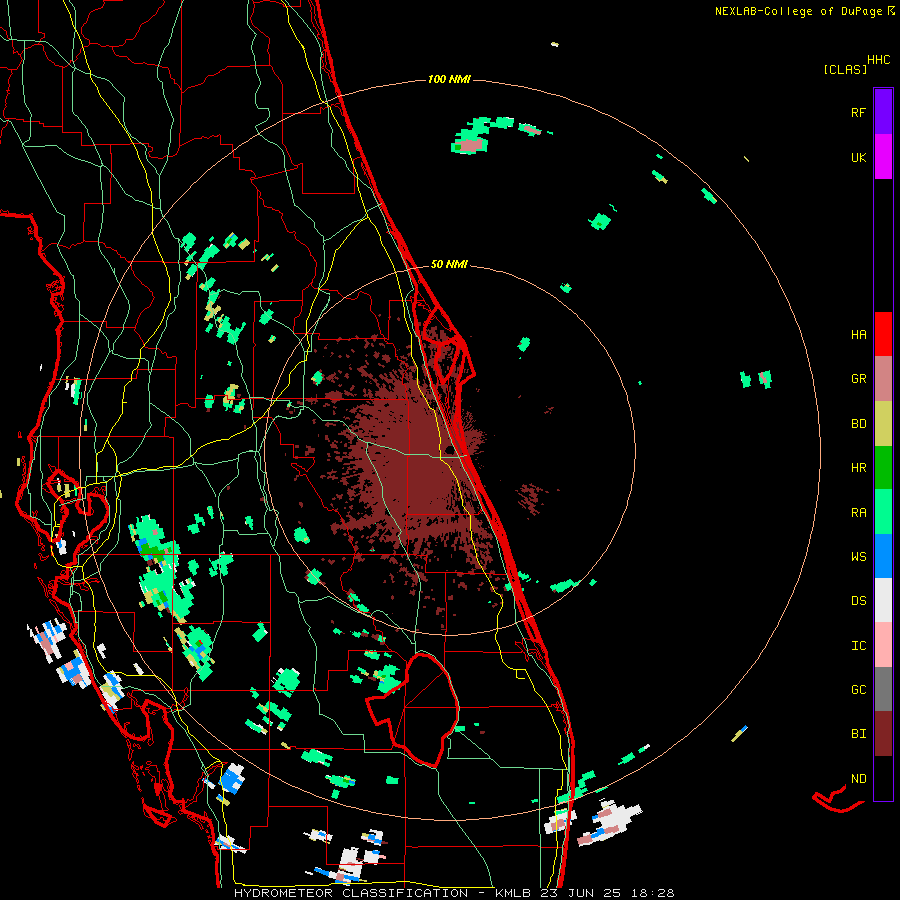Image resolution: width=900 pixels, height=900 pixels.
Task: Click the 100 NMI range ring label
Action: point(449,79)
